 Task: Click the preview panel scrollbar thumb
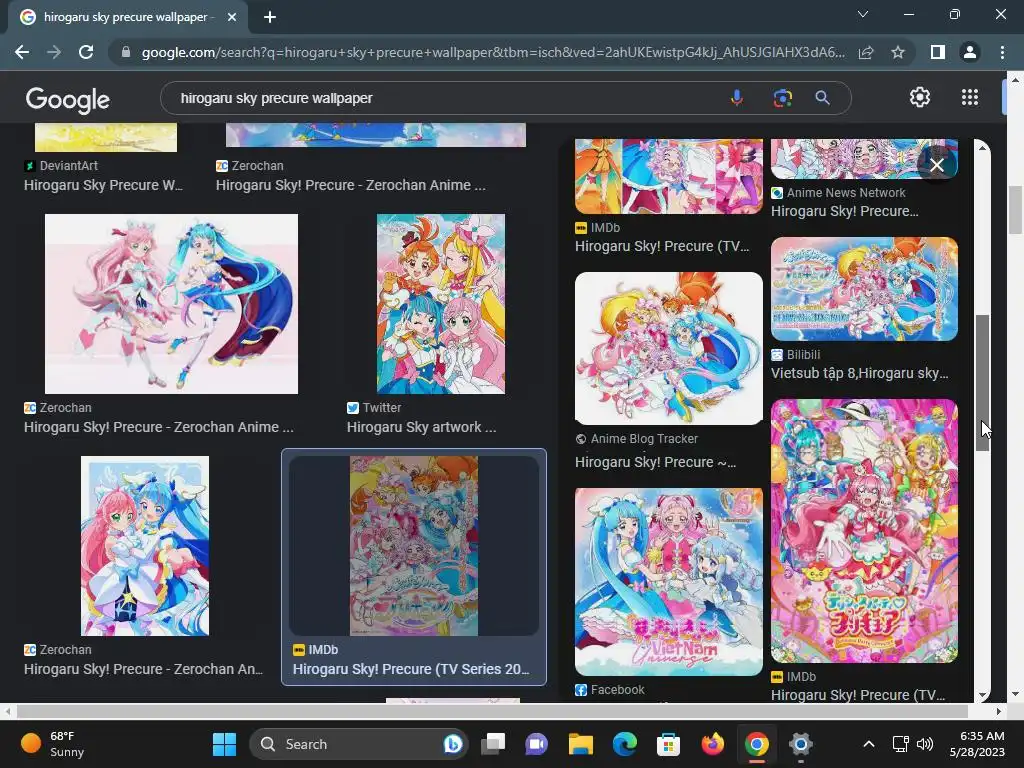(982, 383)
